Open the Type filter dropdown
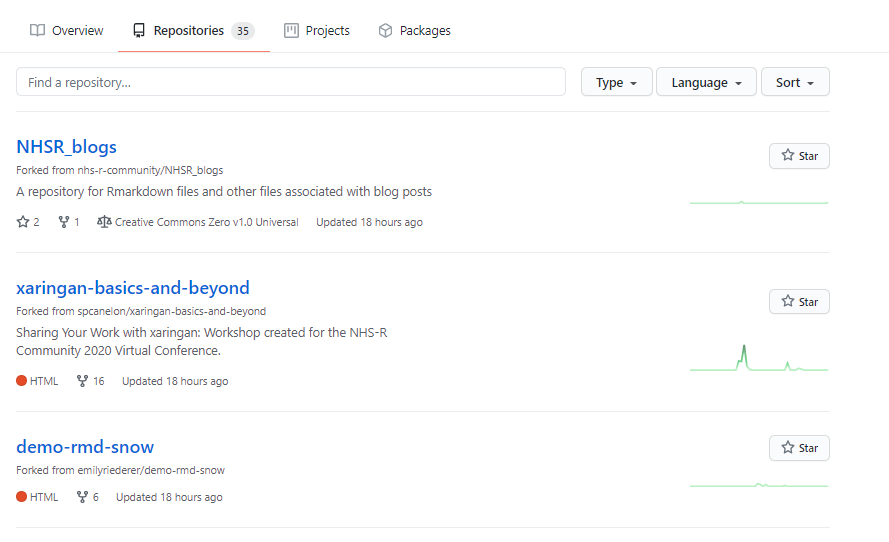Viewport: 889px width, 542px height. click(616, 82)
